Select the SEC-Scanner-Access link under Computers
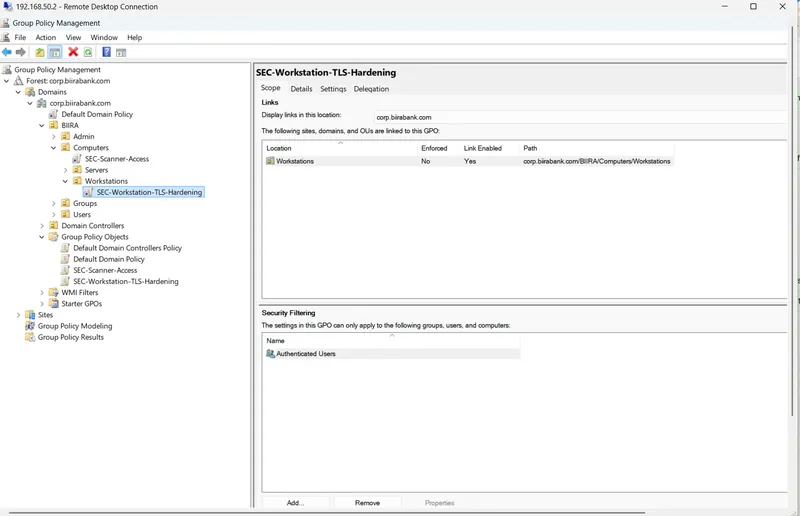Screen dimensions: 800x516 tap(117, 159)
